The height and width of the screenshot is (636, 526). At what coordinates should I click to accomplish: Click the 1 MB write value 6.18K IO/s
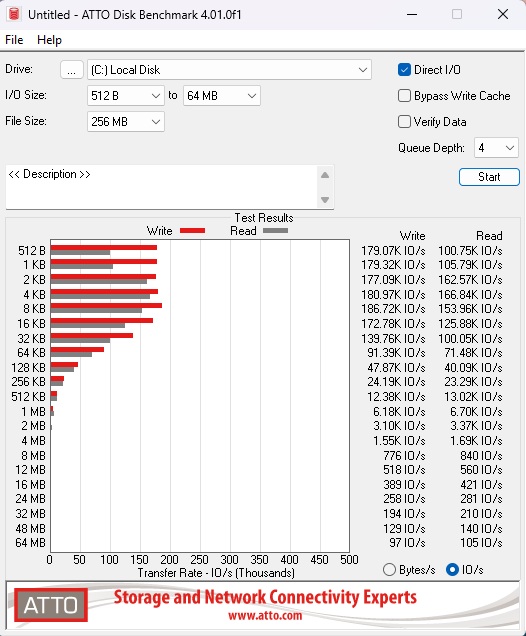(399, 412)
